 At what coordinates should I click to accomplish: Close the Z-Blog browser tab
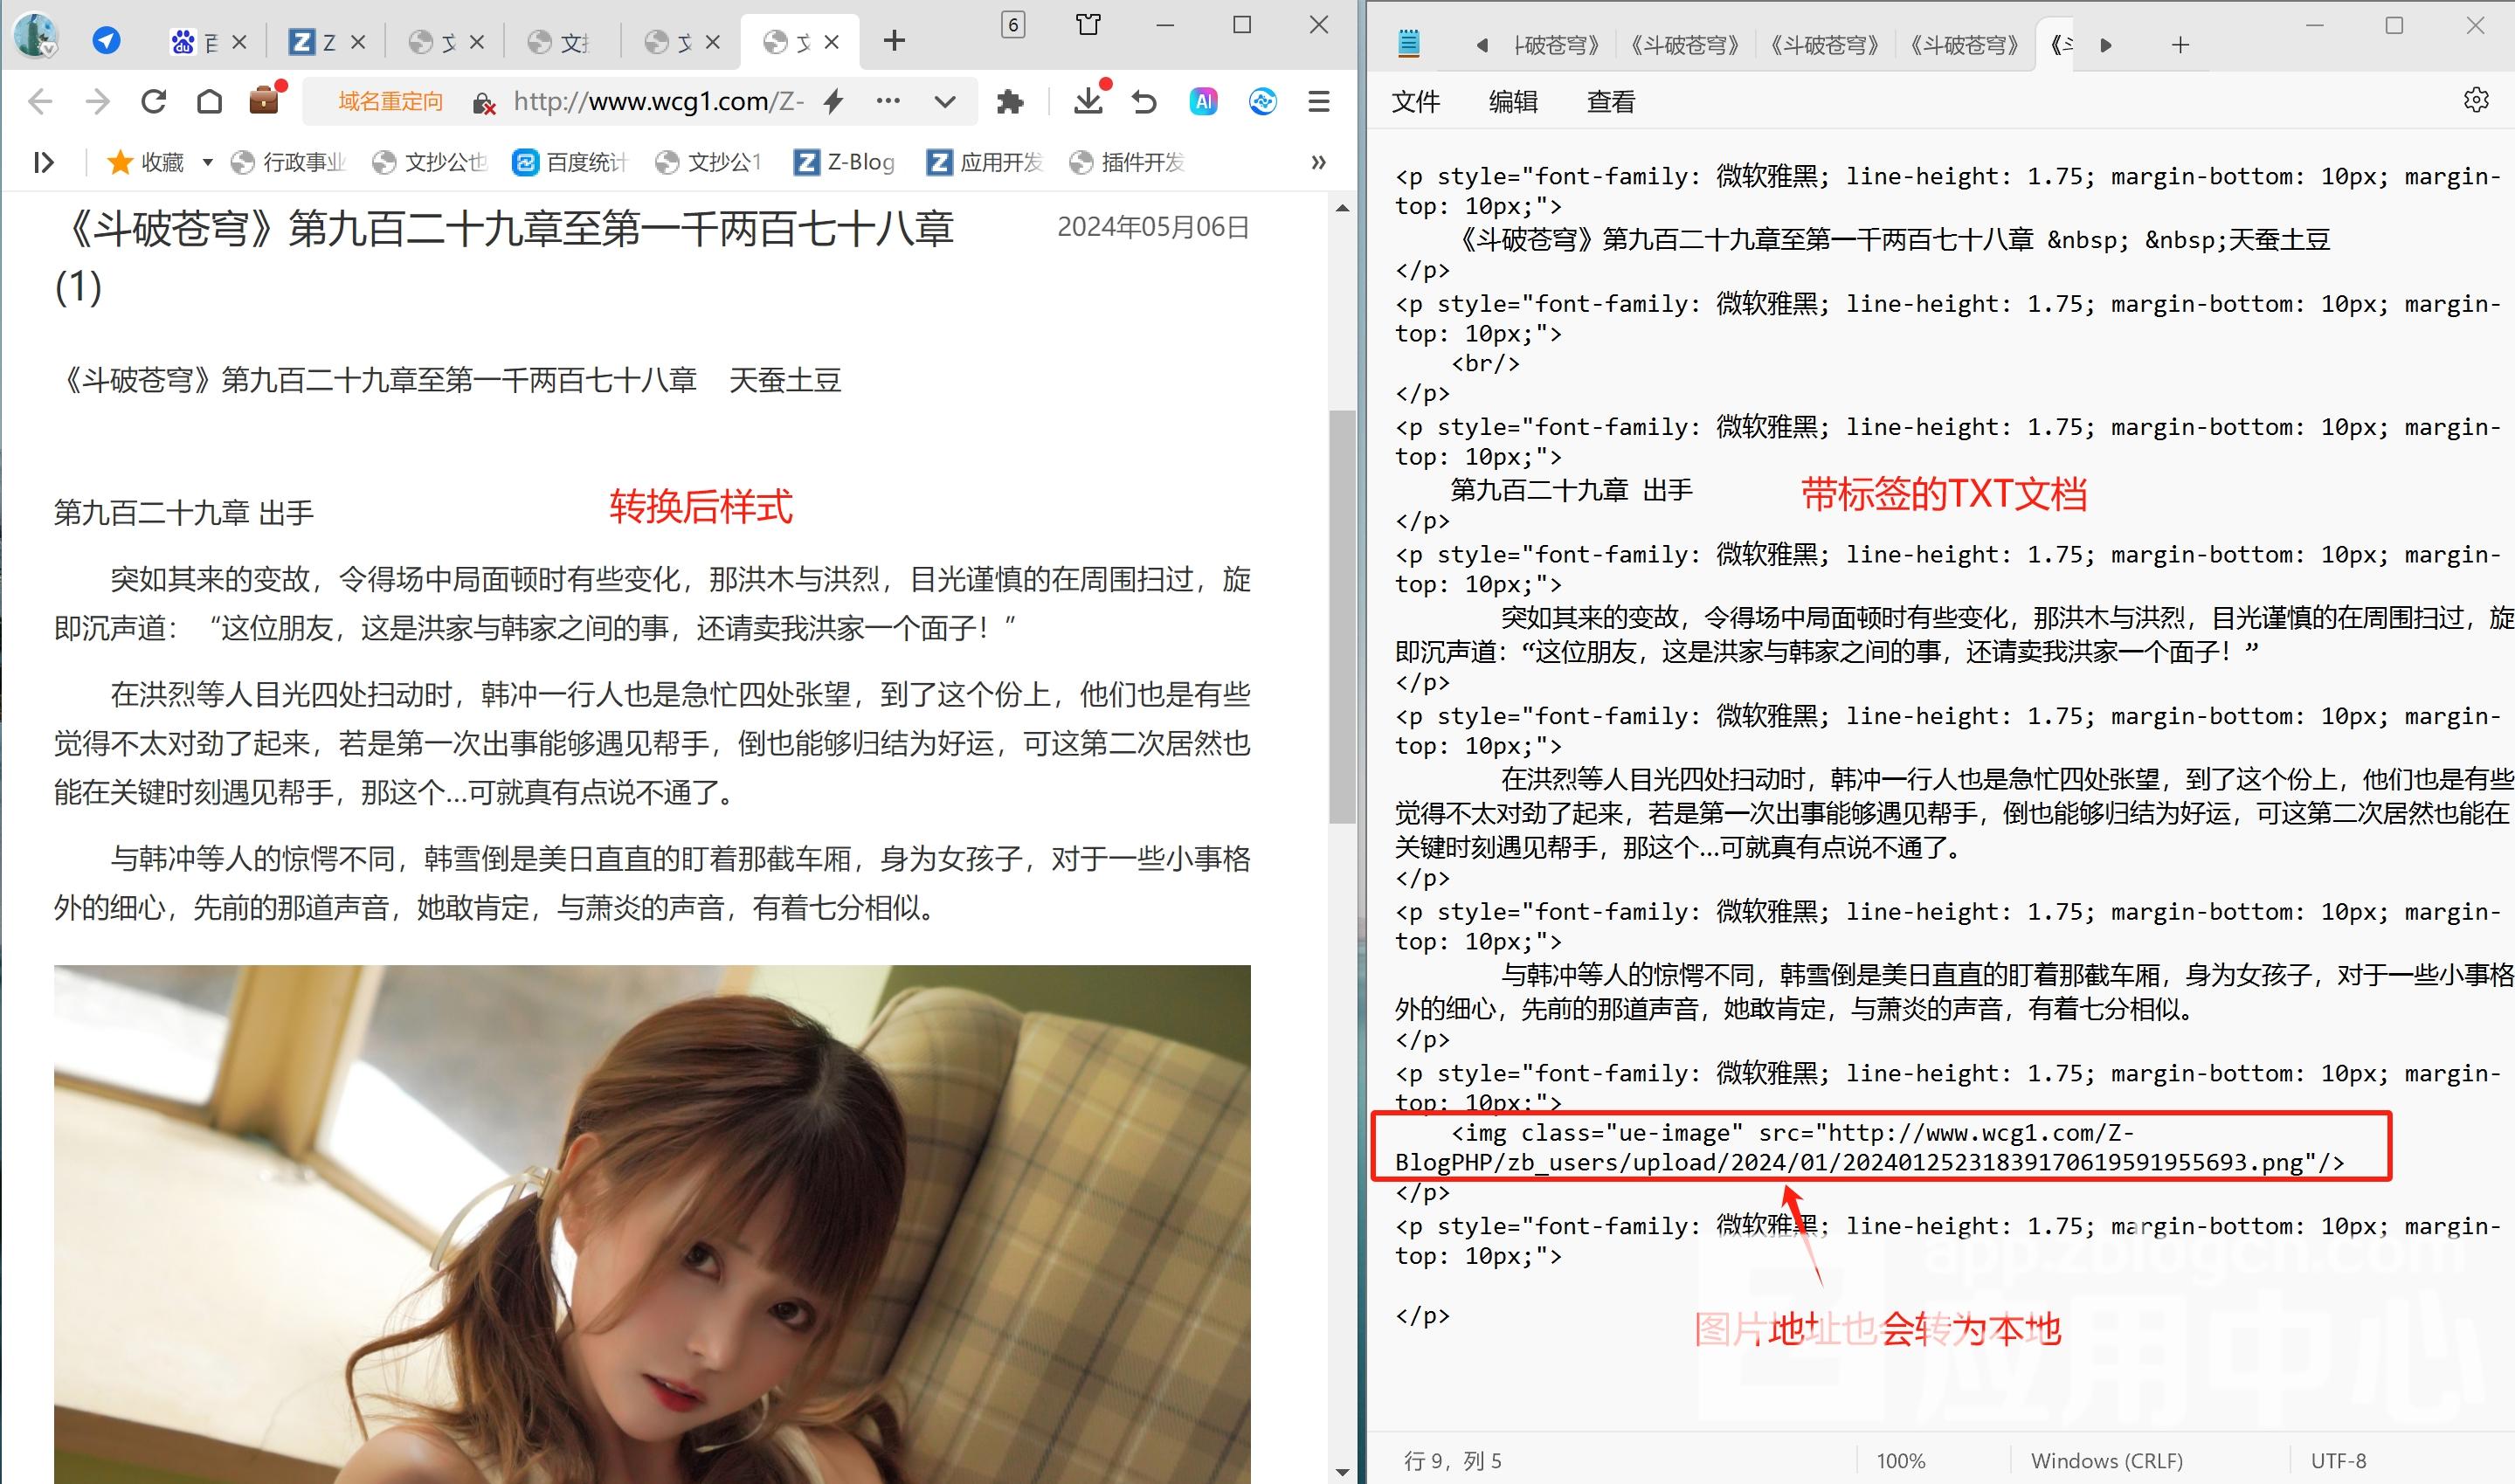pos(358,42)
